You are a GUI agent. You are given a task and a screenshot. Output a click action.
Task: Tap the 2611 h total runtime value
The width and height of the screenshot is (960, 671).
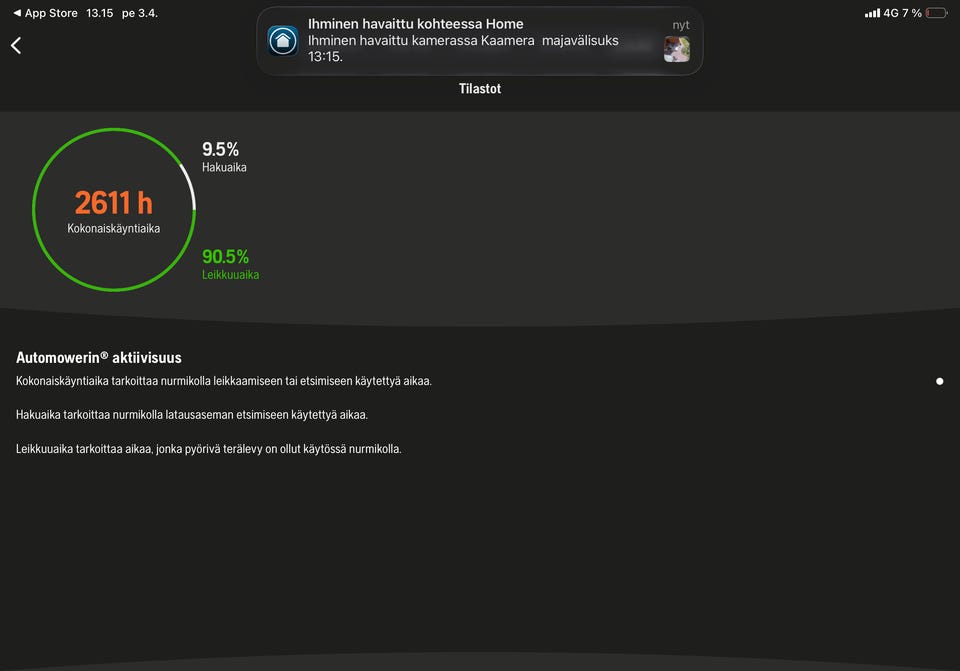pos(114,203)
